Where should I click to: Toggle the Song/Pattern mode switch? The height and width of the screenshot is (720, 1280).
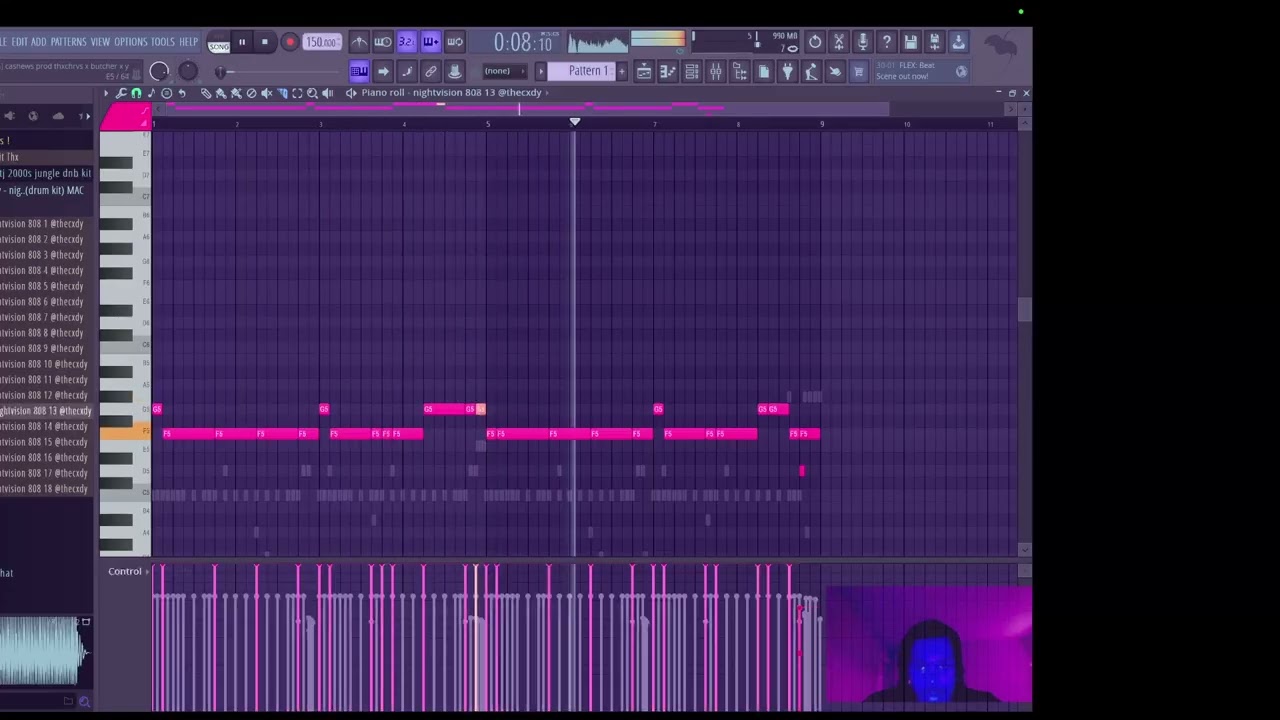click(x=218, y=43)
